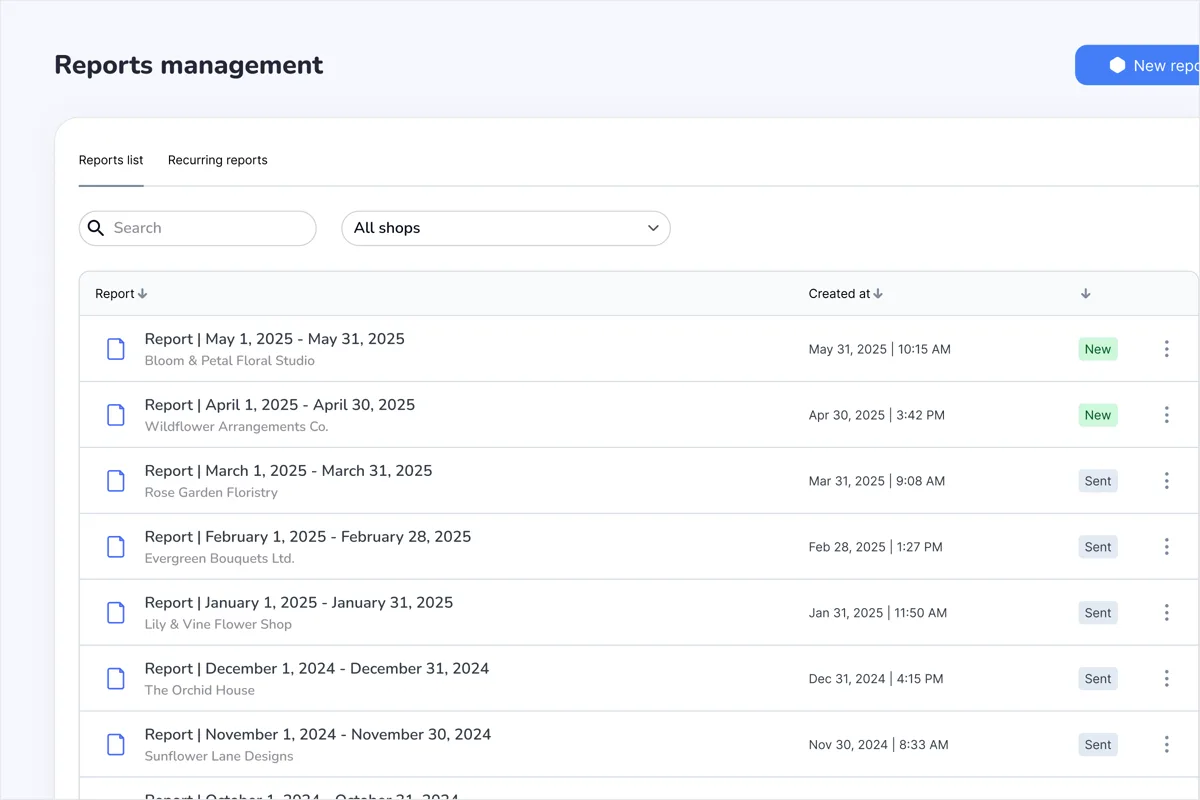Screen dimensions: 1200x800
Task: Switch to the Recurring reports tab
Action: point(218,160)
